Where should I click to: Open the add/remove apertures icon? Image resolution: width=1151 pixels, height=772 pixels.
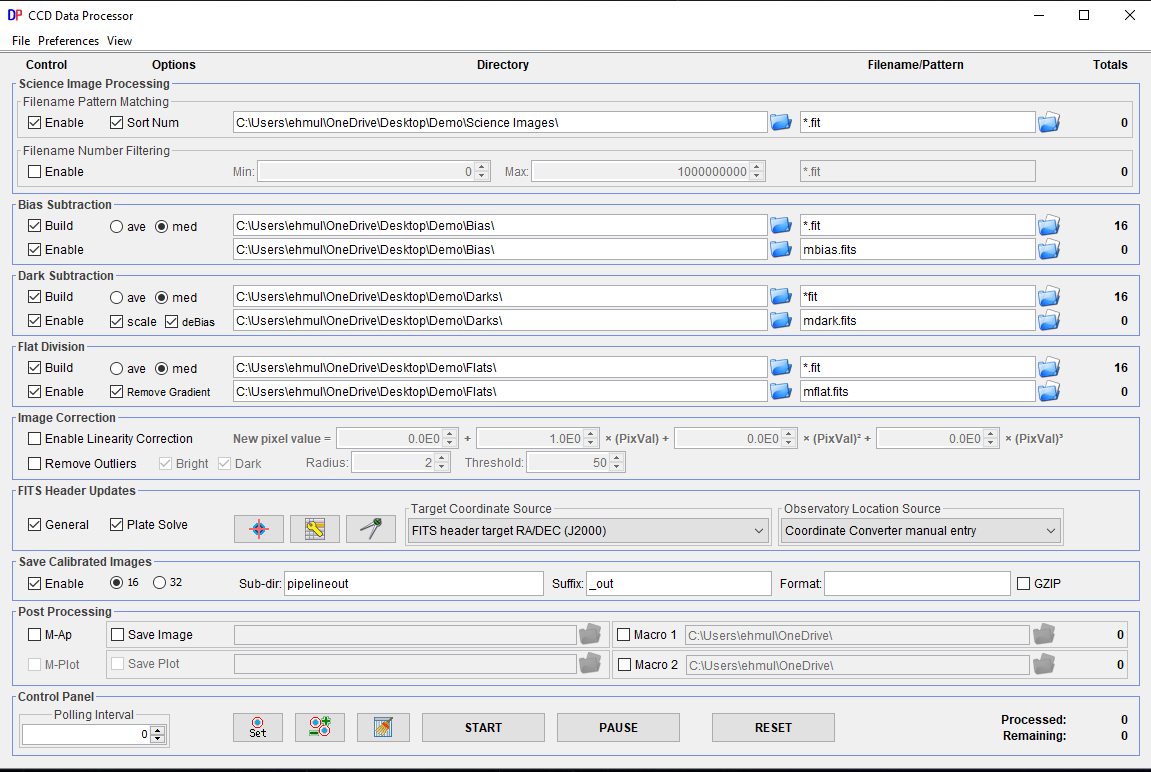(x=320, y=727)
